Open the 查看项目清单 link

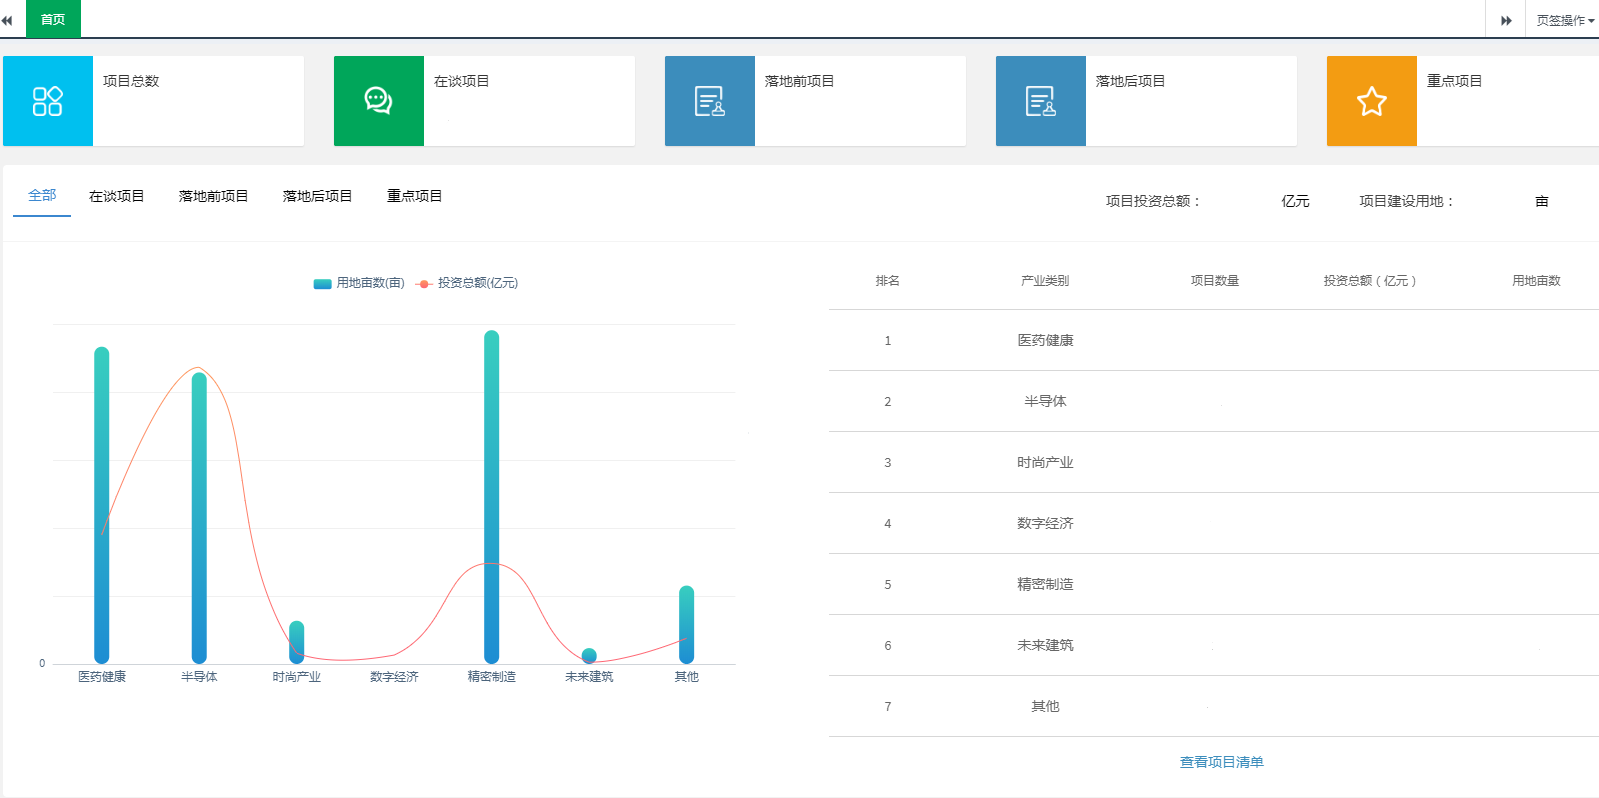1221,762
